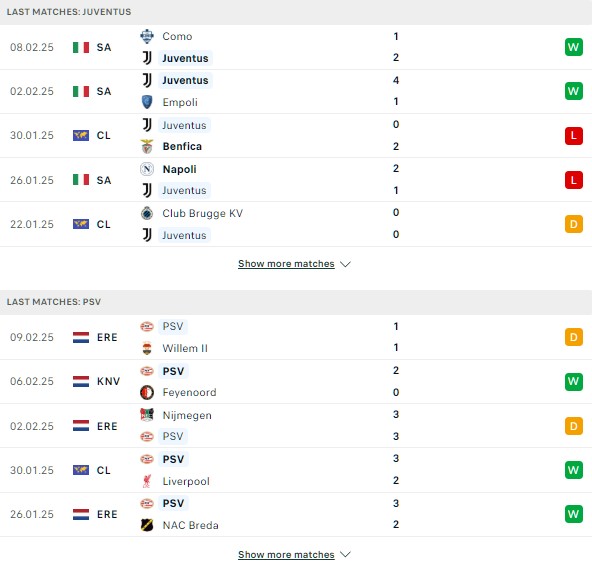Click the Club Brugge KV crest icon

coord(147,213)
